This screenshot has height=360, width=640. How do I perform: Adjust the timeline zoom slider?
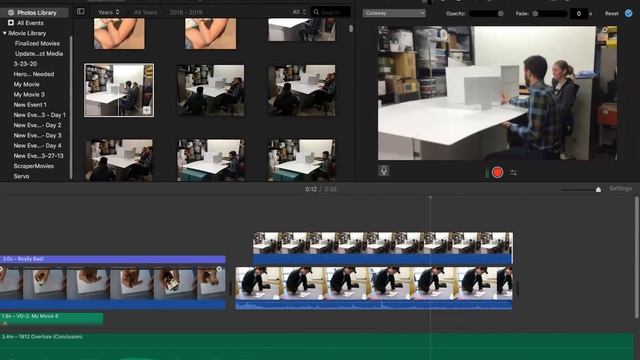581,189
